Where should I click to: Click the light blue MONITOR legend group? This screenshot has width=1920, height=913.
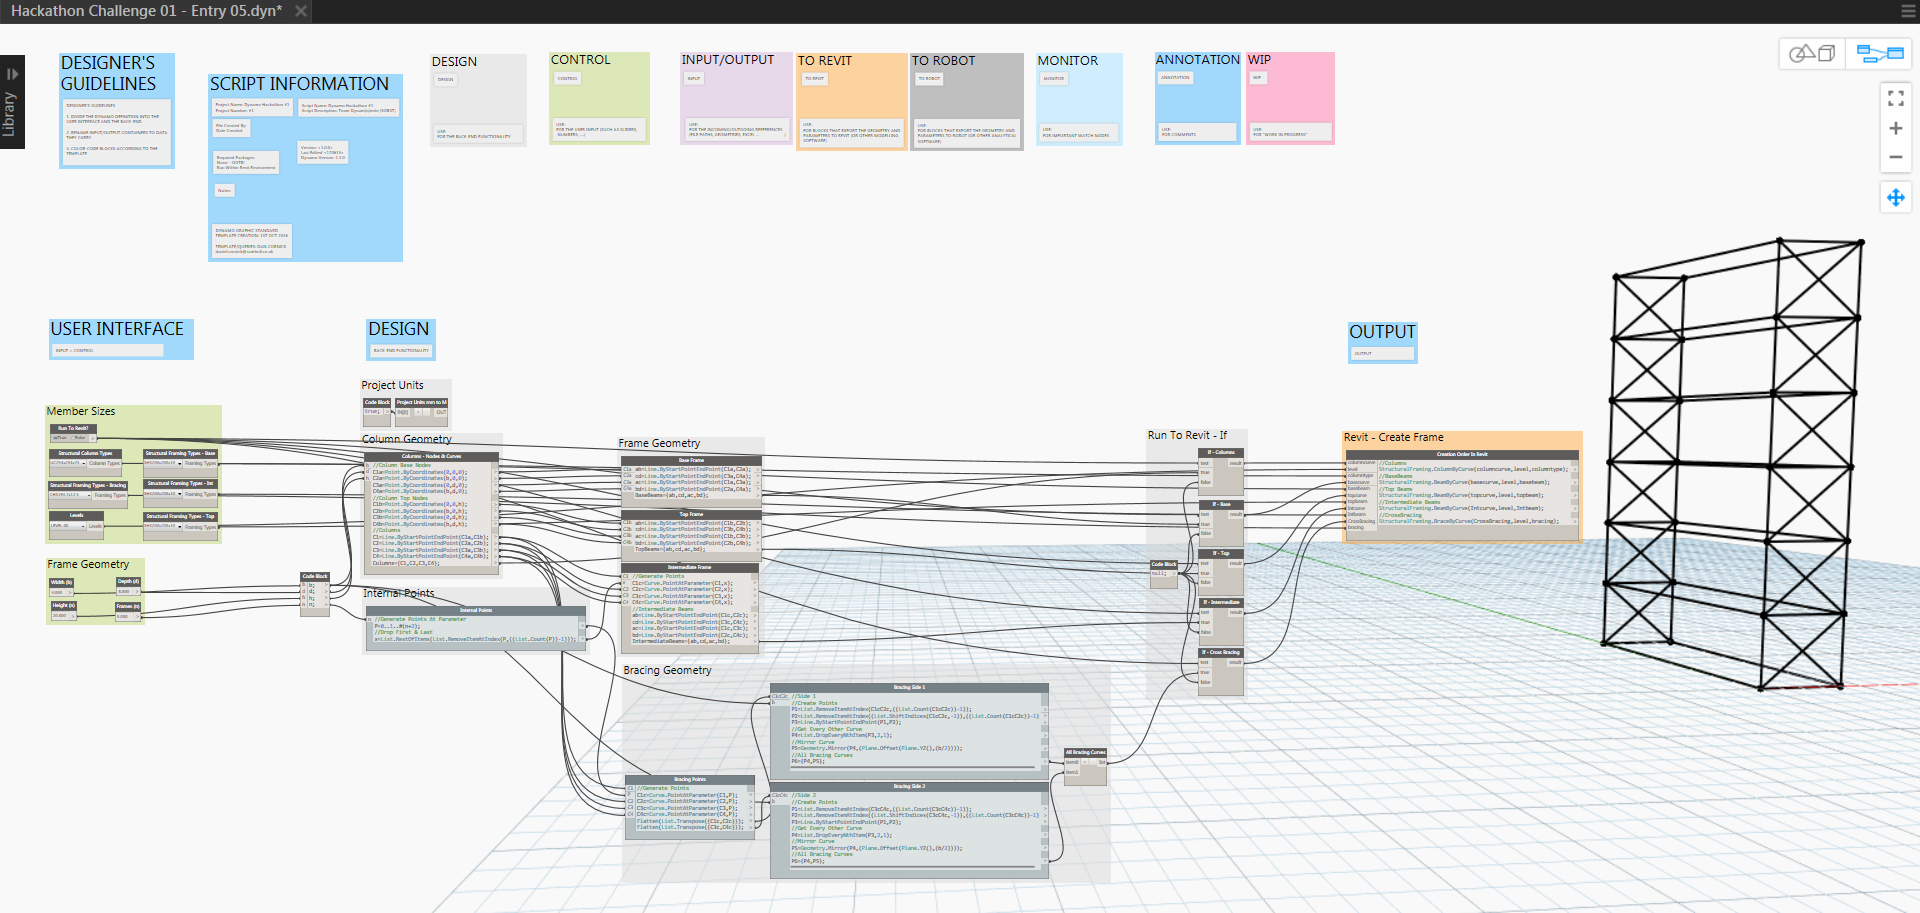[x=1079, y=99]
